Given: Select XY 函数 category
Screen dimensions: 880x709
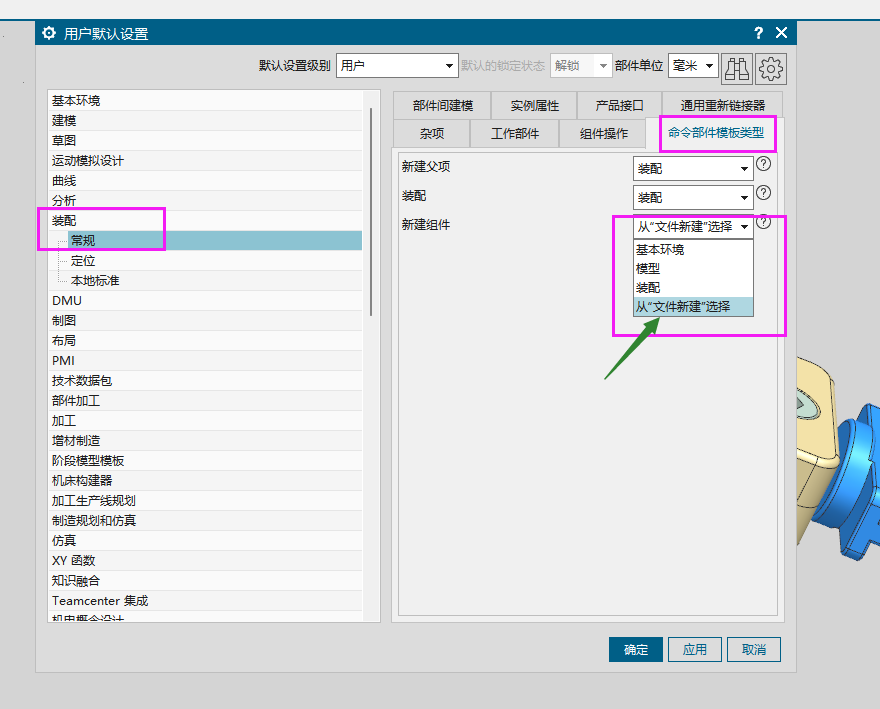Looking at the screenshot, I should pos(205,561).
